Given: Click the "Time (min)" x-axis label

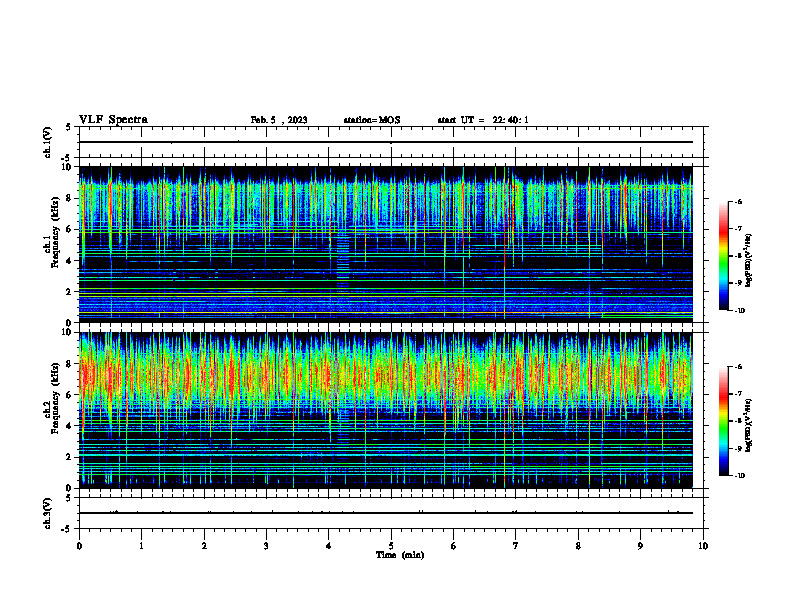Looking at the screenshot, I should (x=400, y=555).
